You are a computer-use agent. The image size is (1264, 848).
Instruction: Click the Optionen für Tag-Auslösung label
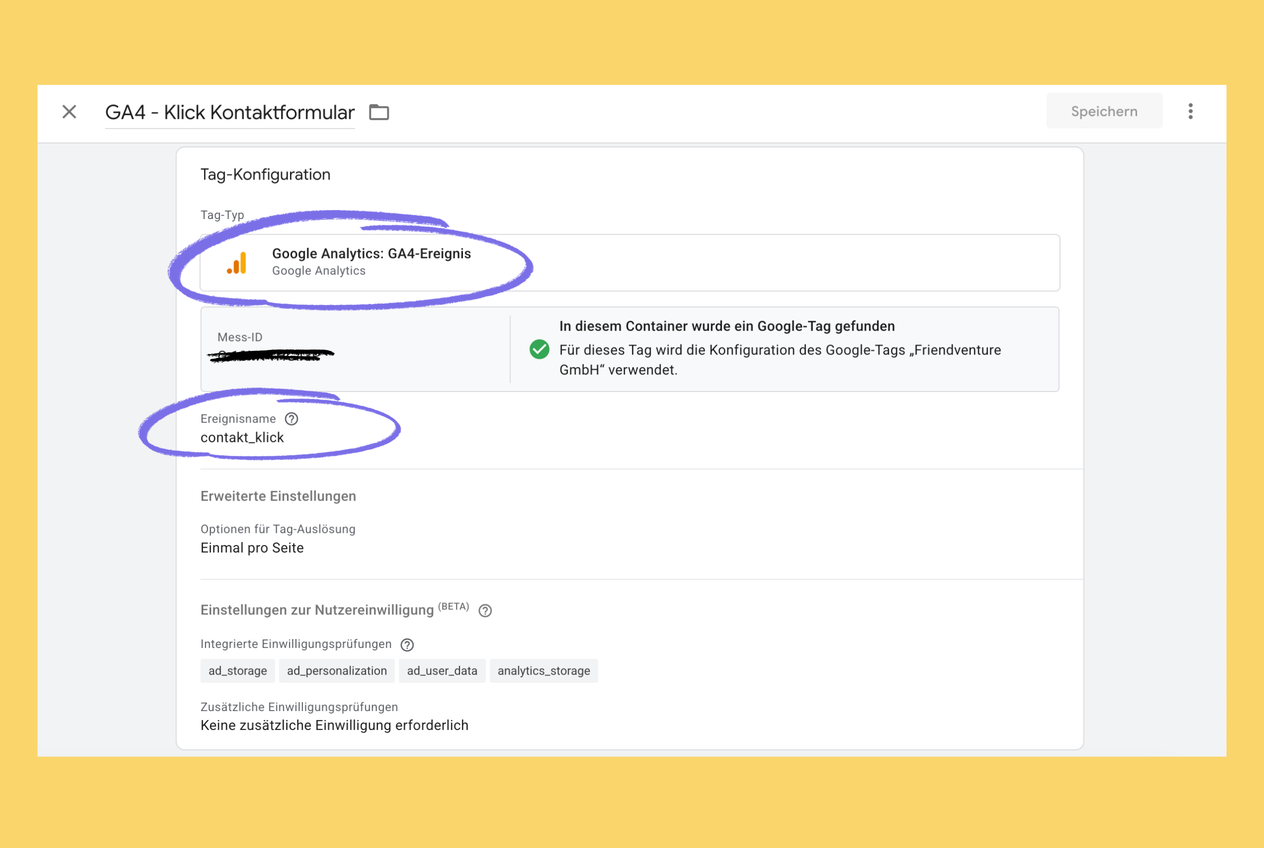coord(278,529)
